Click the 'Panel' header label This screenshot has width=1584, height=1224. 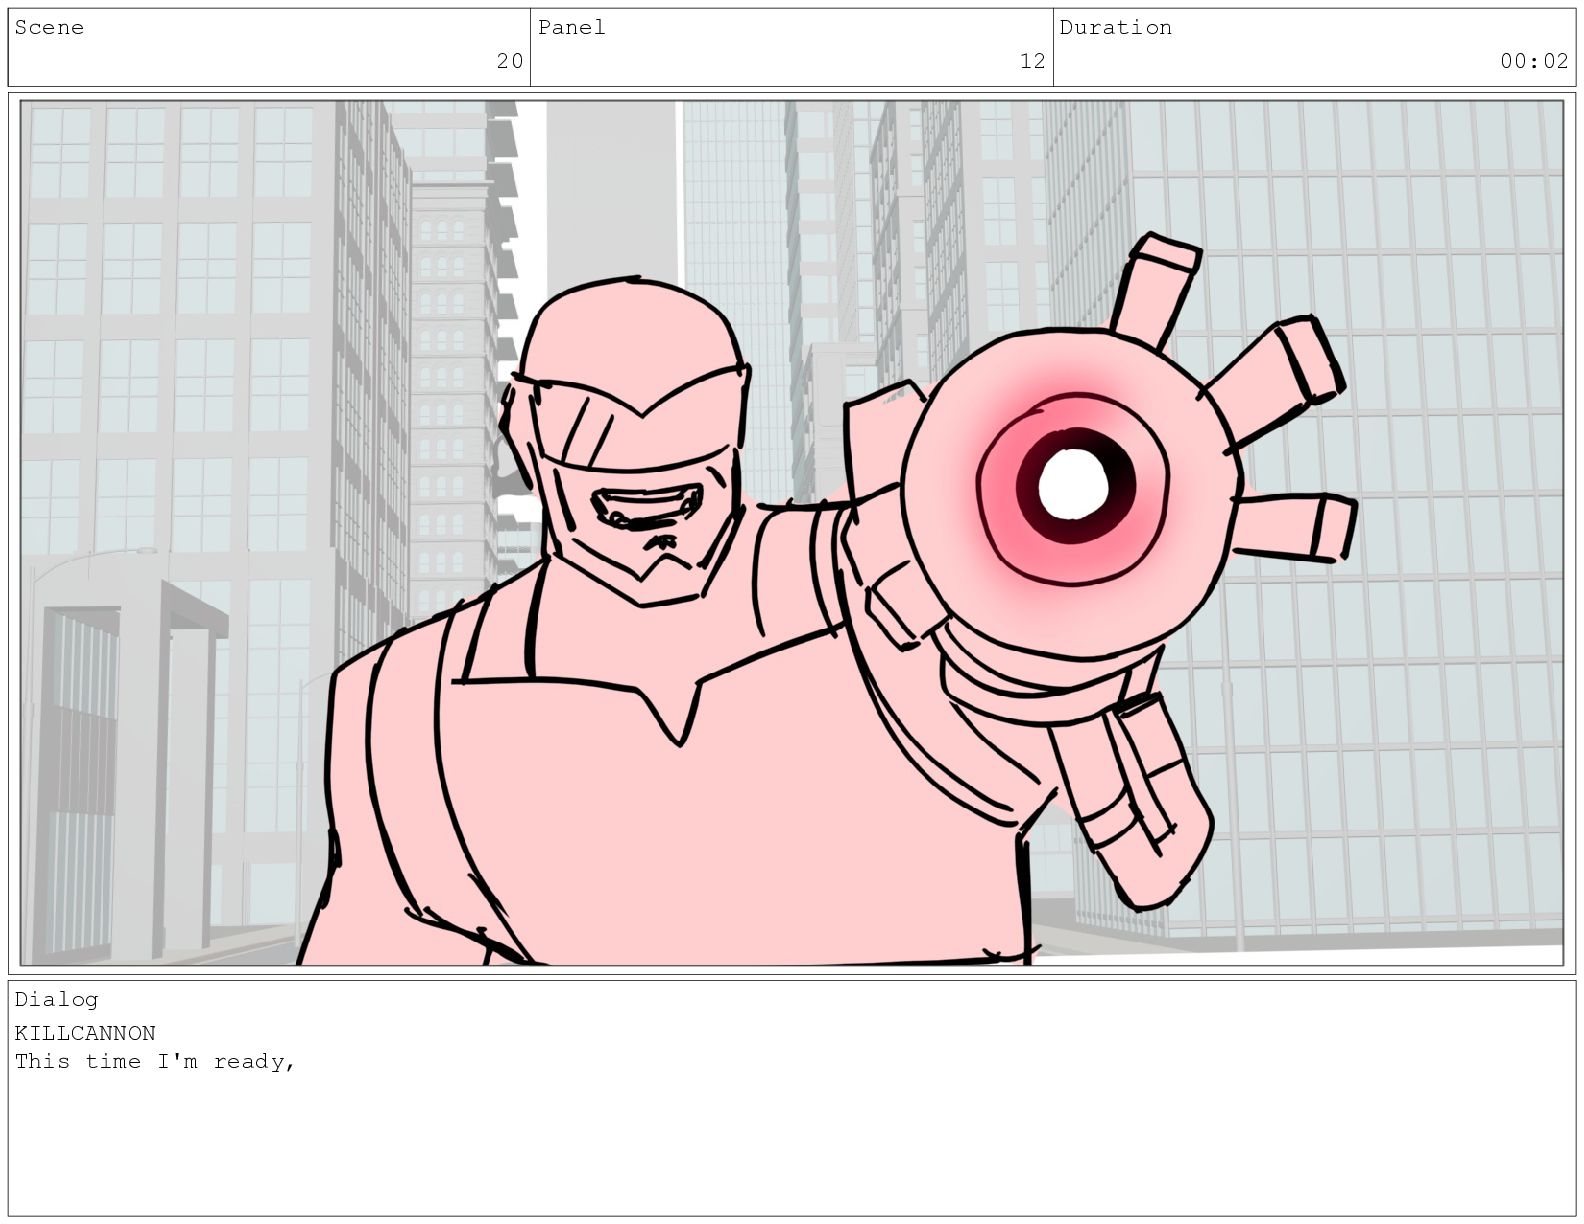[x=572, y=27]
